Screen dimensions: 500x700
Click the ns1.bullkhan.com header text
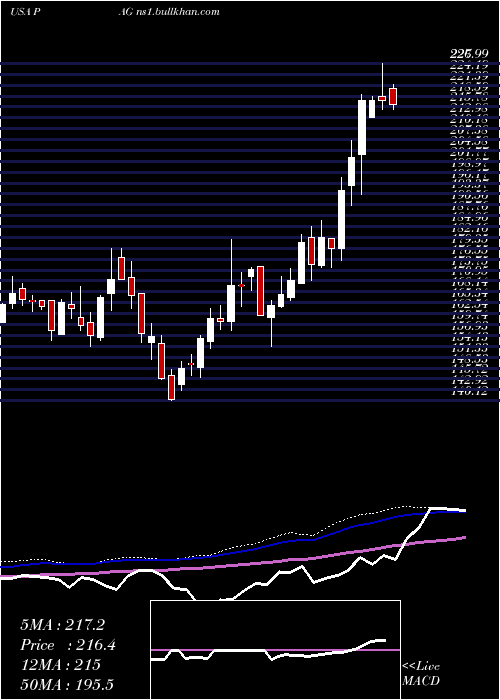pyautogui.click(x=179, y=12)
